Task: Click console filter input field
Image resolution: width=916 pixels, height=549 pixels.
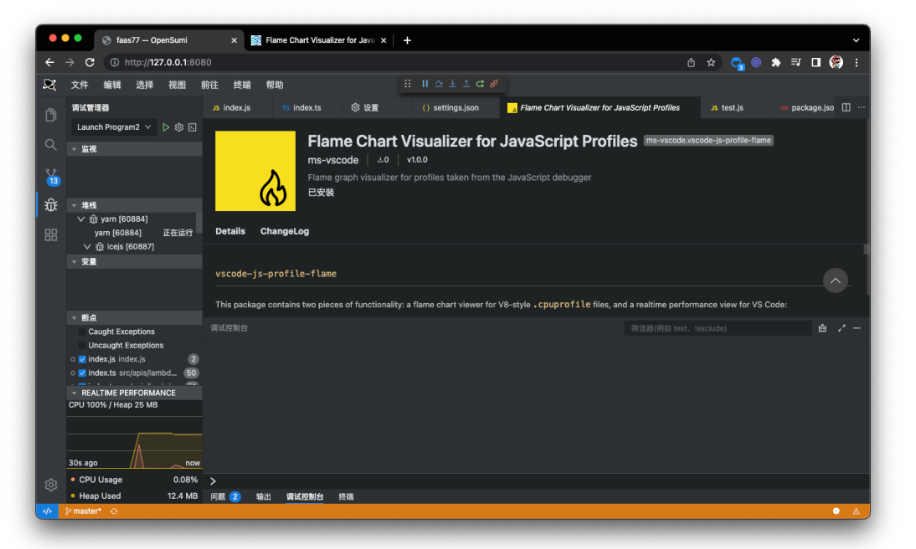Action: tap(717, 328)
